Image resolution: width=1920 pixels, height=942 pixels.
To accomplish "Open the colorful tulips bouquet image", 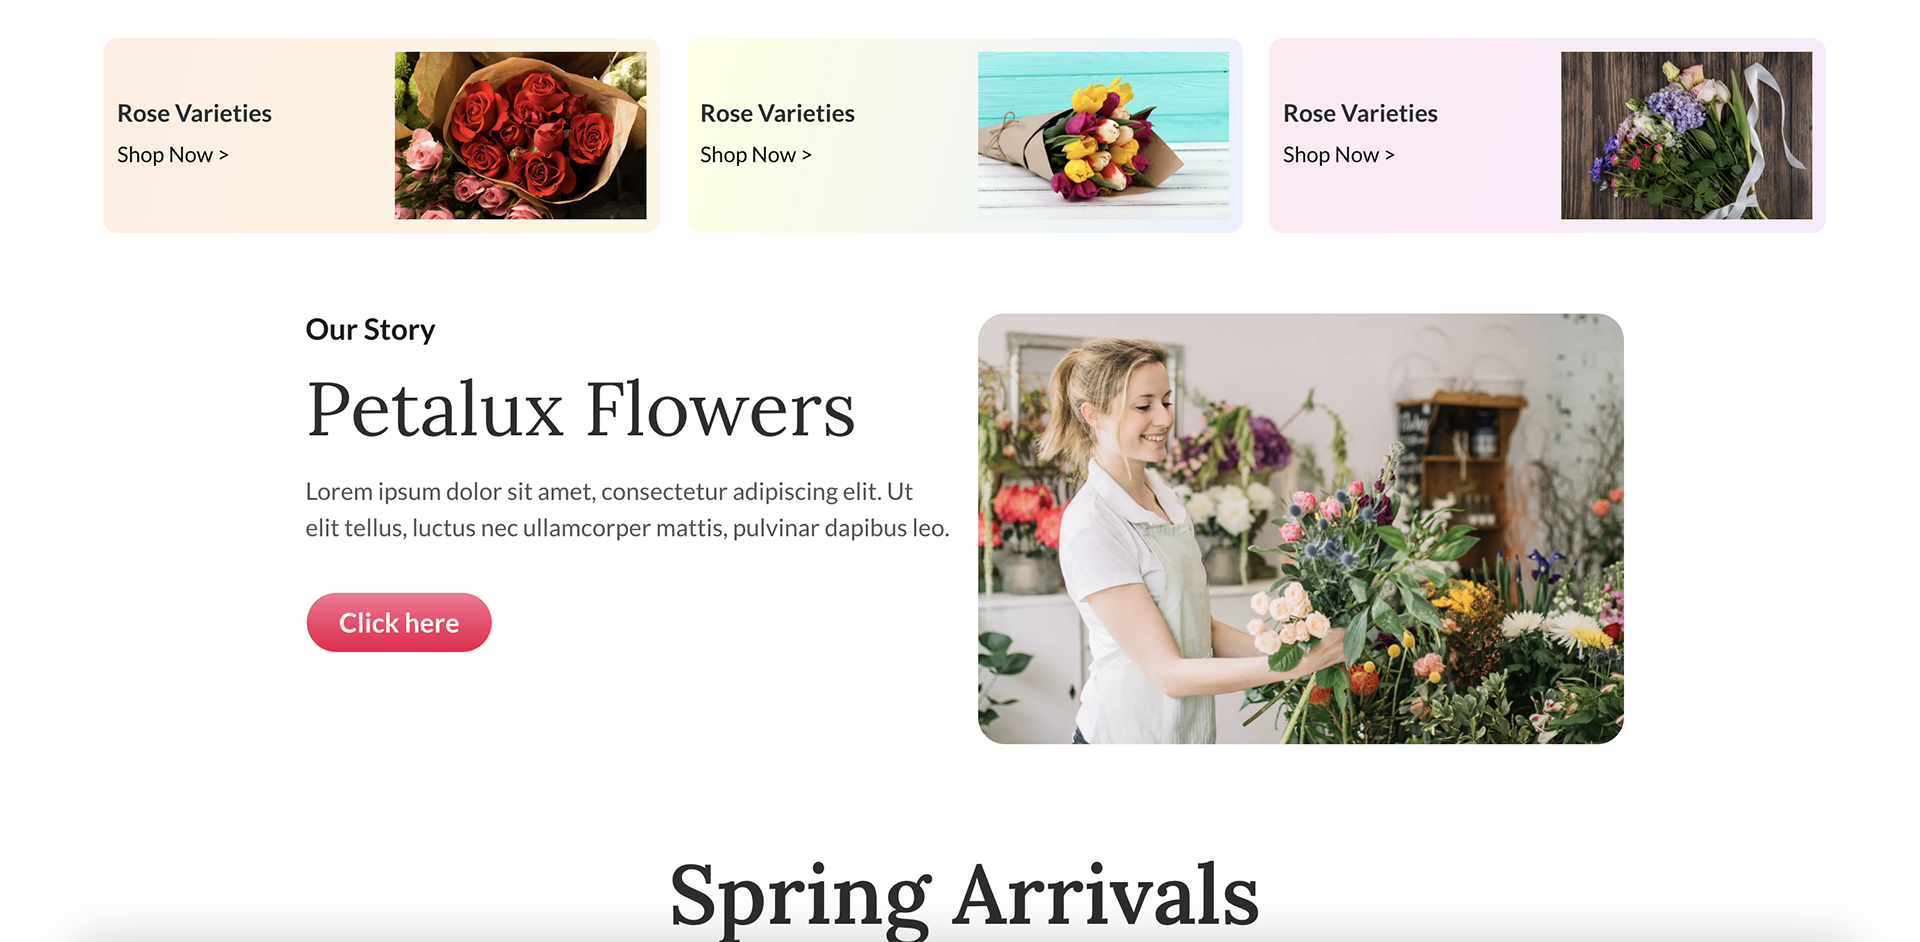I will (1103, 135).
